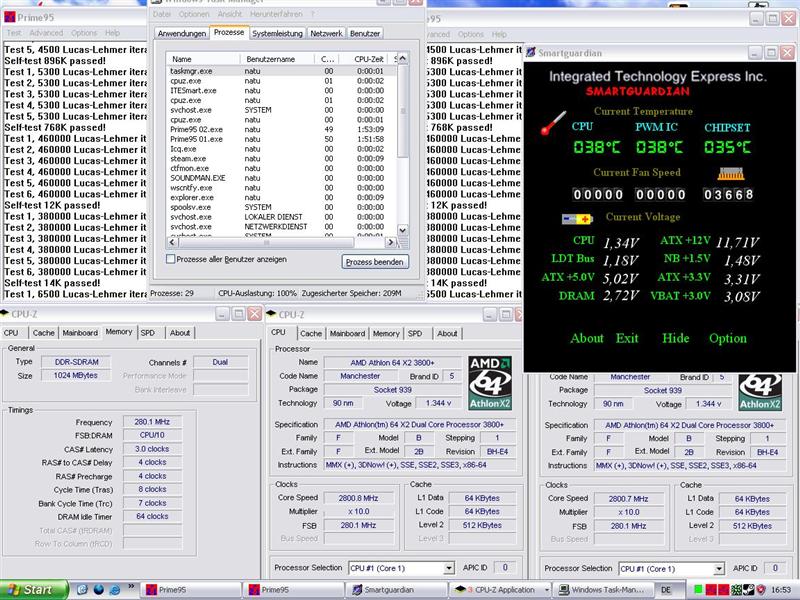The width and height of the screenshot is (800, 600).
Task: Click the green square tray icon
Action: click(698, 590)
